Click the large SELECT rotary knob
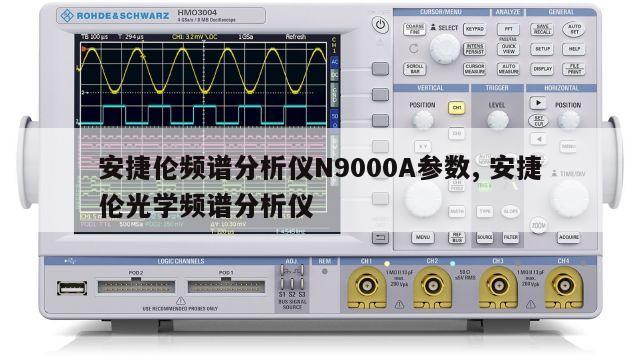The image size is (640, 360). click(444, 49)
